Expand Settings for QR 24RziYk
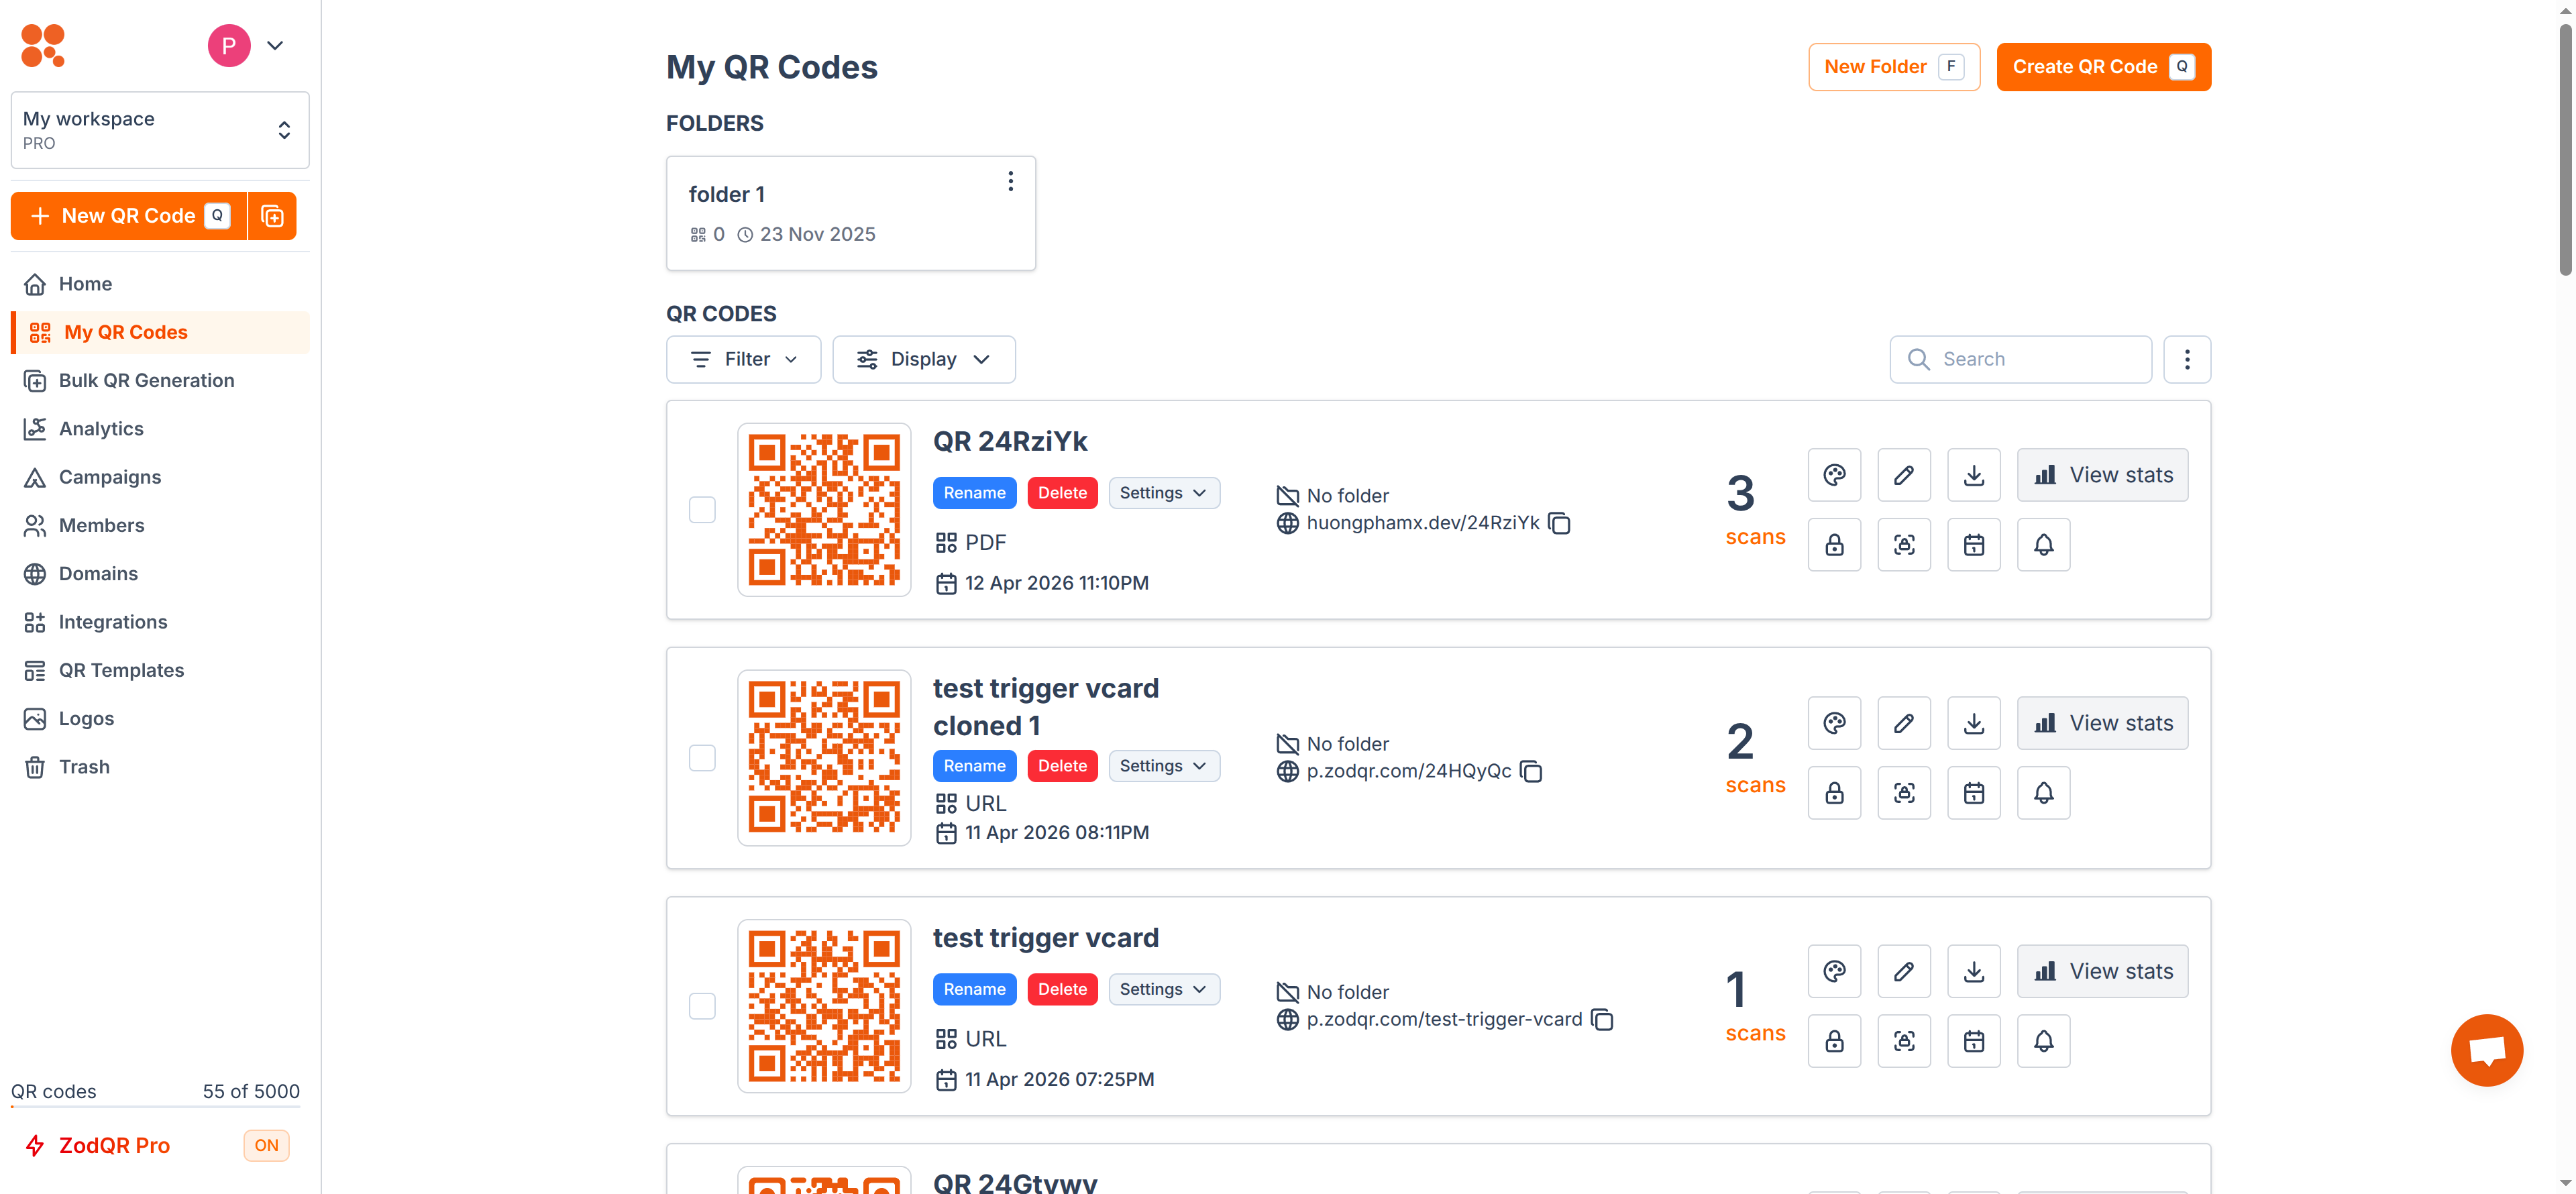The height and width of the screenshot is (1194, 2576). click(1164, 493)
